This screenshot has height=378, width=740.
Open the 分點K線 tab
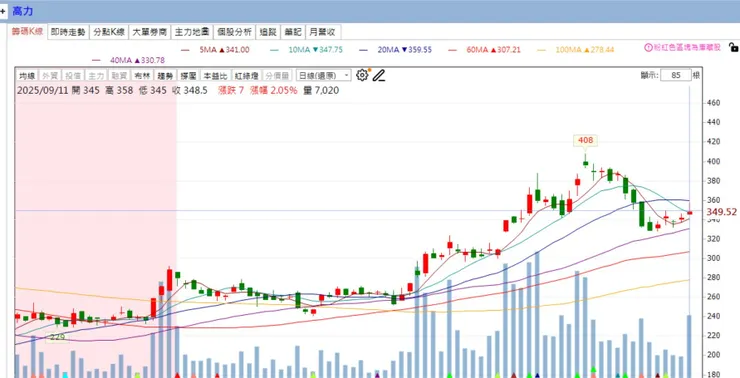[x=109, y=32]
